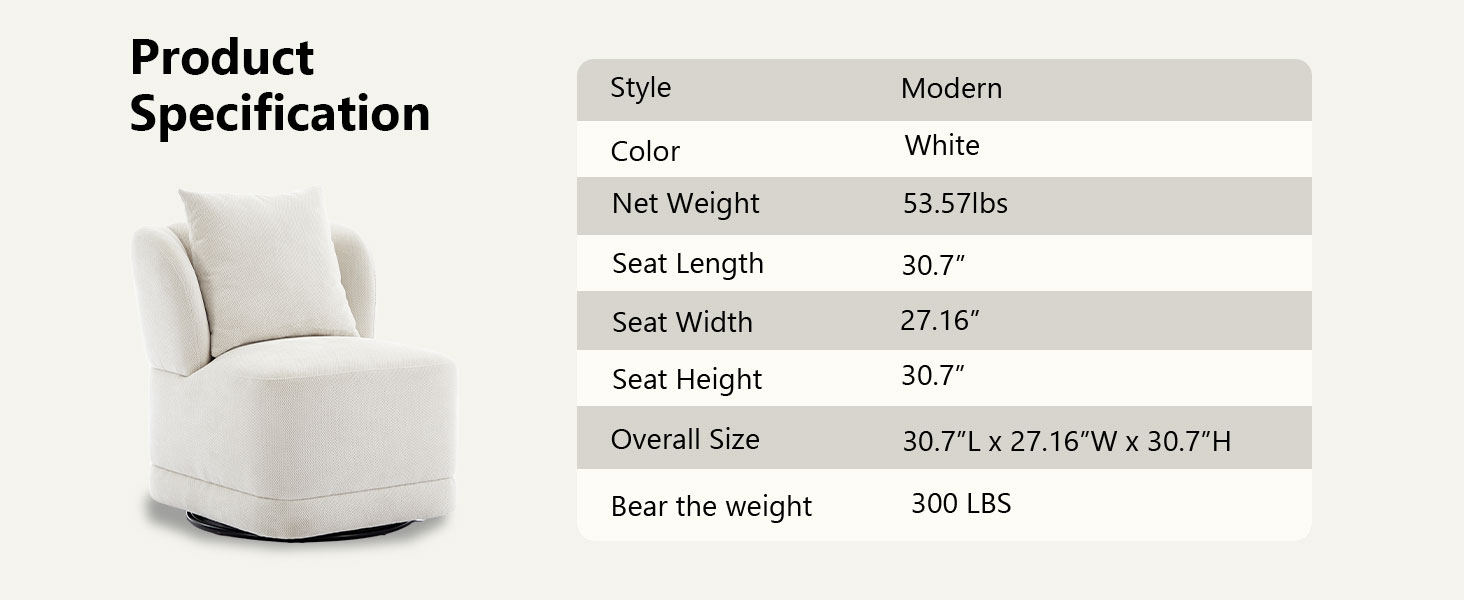The height and width of the screenshot is (600, 1464).
Task: Select the Seat Height label
Action: tap(687, 380)
